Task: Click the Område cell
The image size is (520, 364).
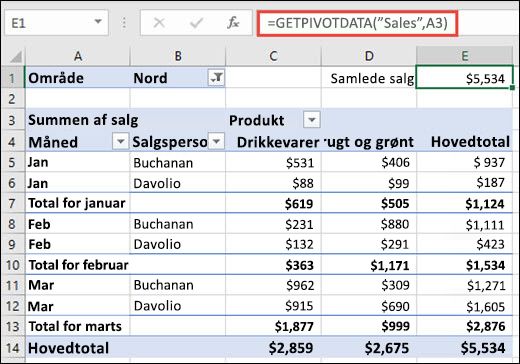Action: 77,78
